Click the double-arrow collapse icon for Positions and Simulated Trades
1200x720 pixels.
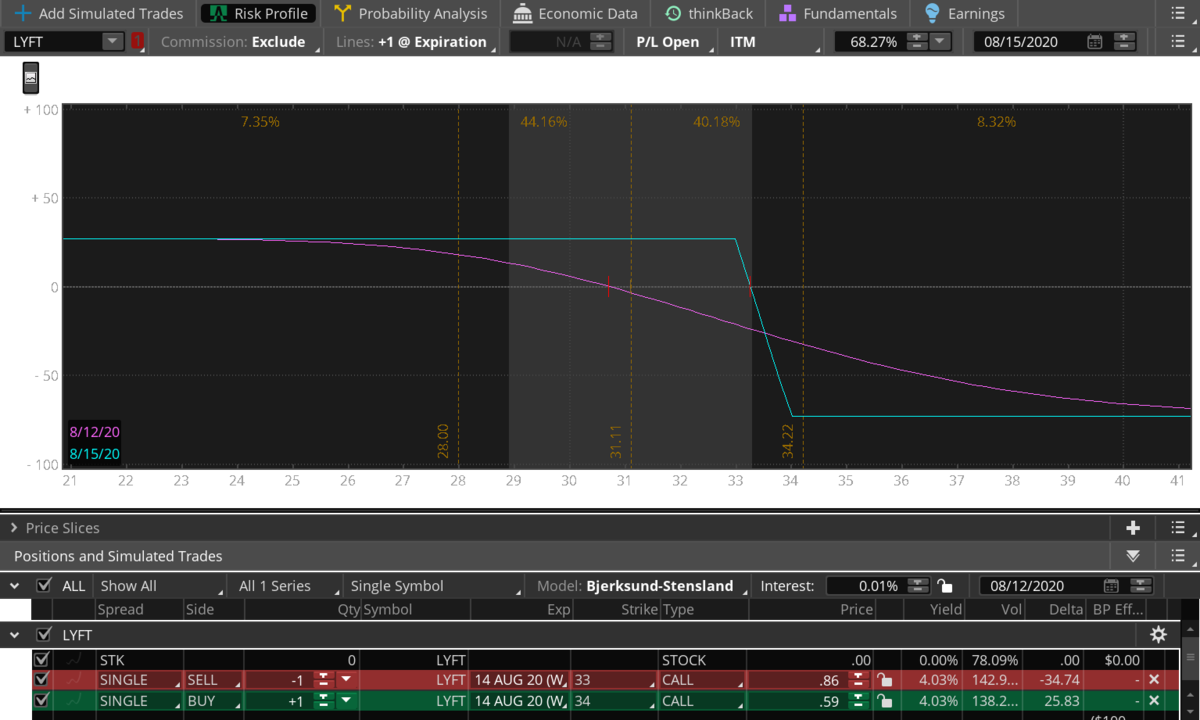point(1133,556)
